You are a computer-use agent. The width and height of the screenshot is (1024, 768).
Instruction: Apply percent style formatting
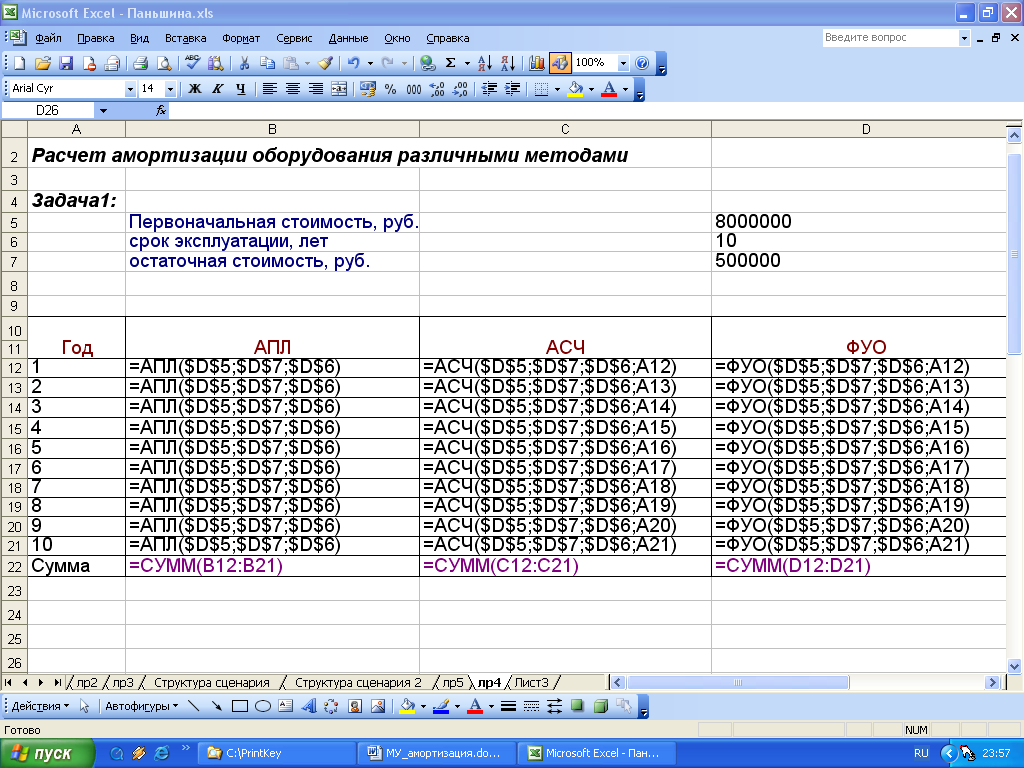[x=391, y=89]
